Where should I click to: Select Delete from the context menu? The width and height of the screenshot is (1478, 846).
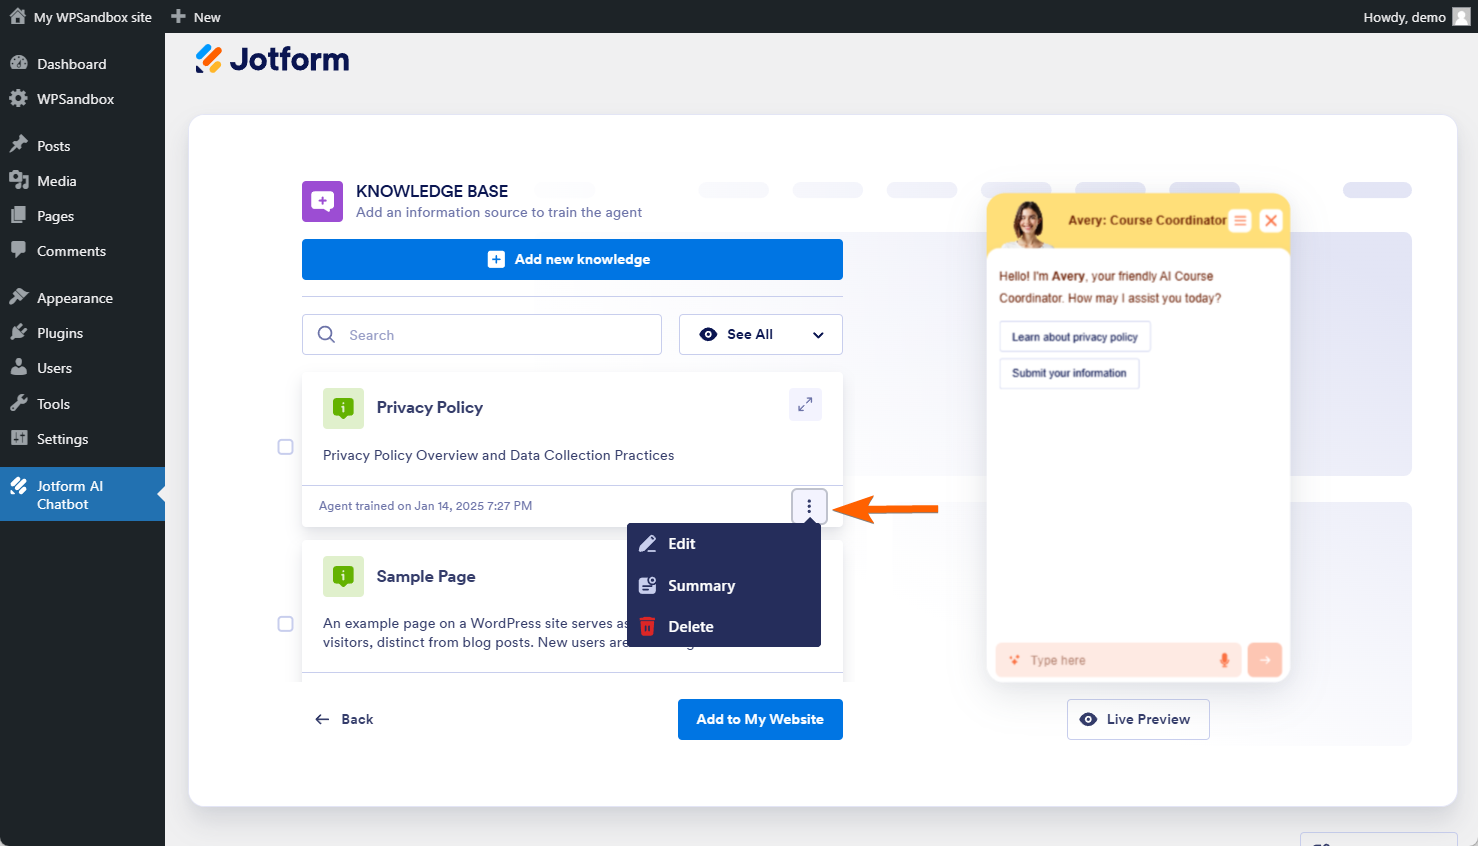tap(724, 626)
